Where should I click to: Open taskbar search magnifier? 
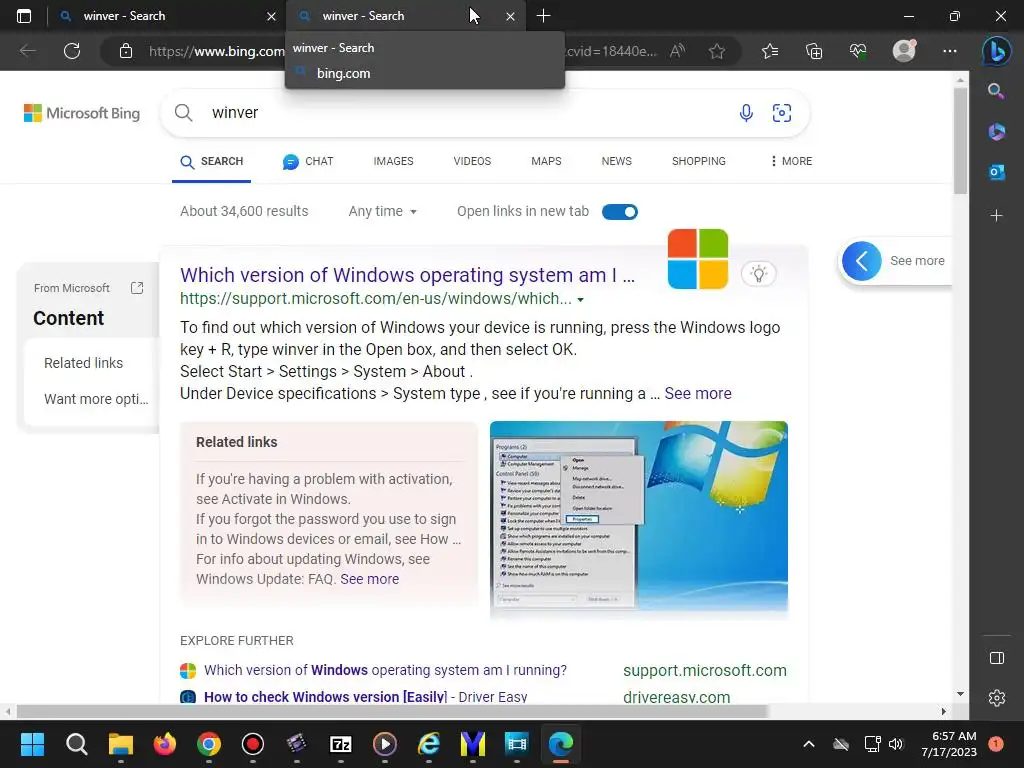click(76, 744)
